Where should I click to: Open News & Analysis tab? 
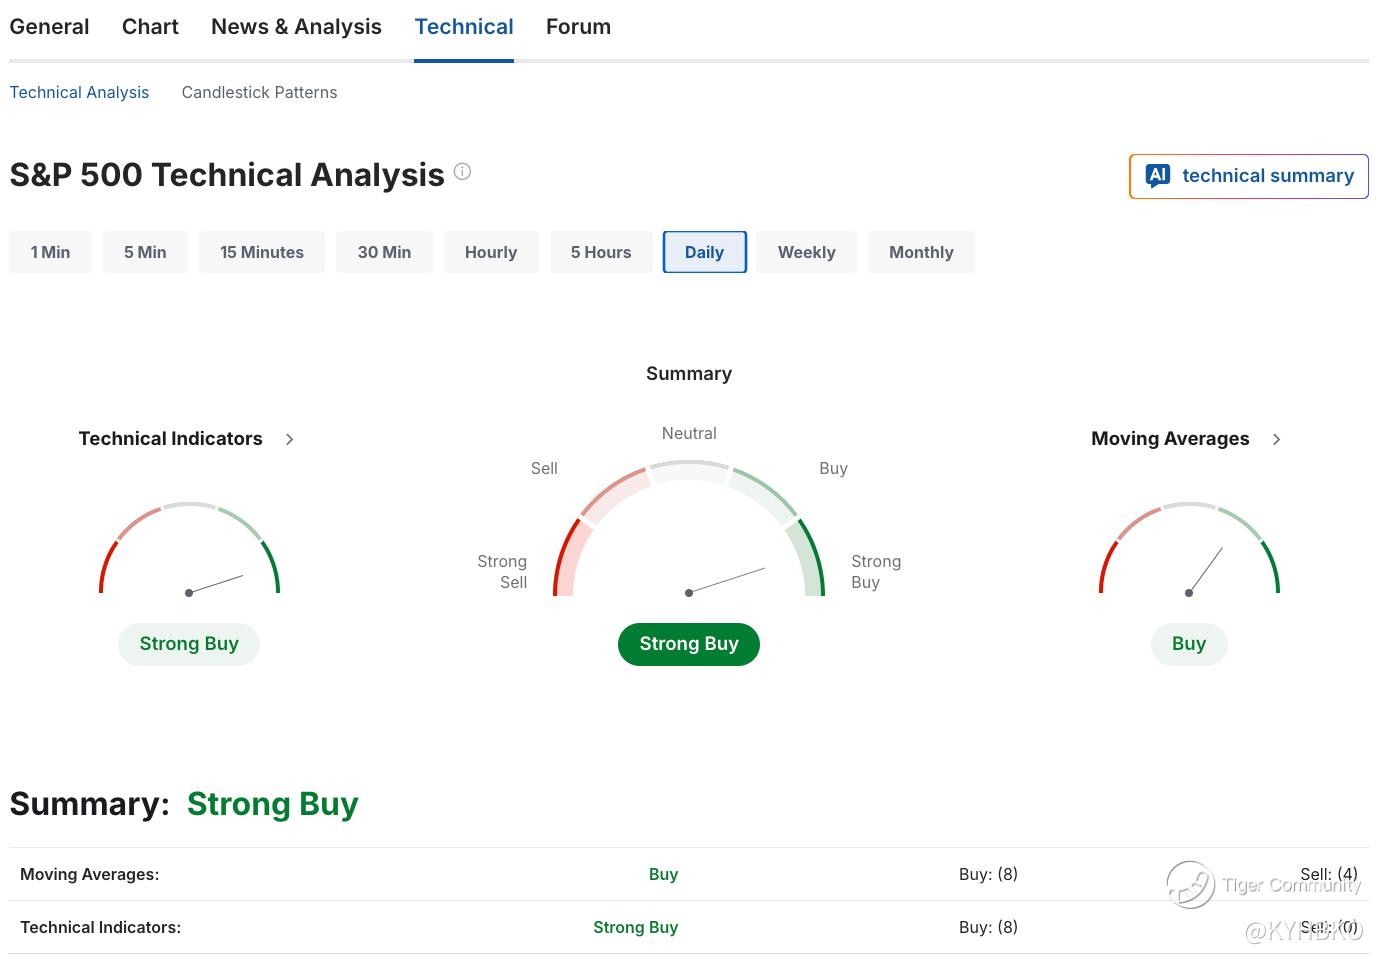(x=296, y=27)
